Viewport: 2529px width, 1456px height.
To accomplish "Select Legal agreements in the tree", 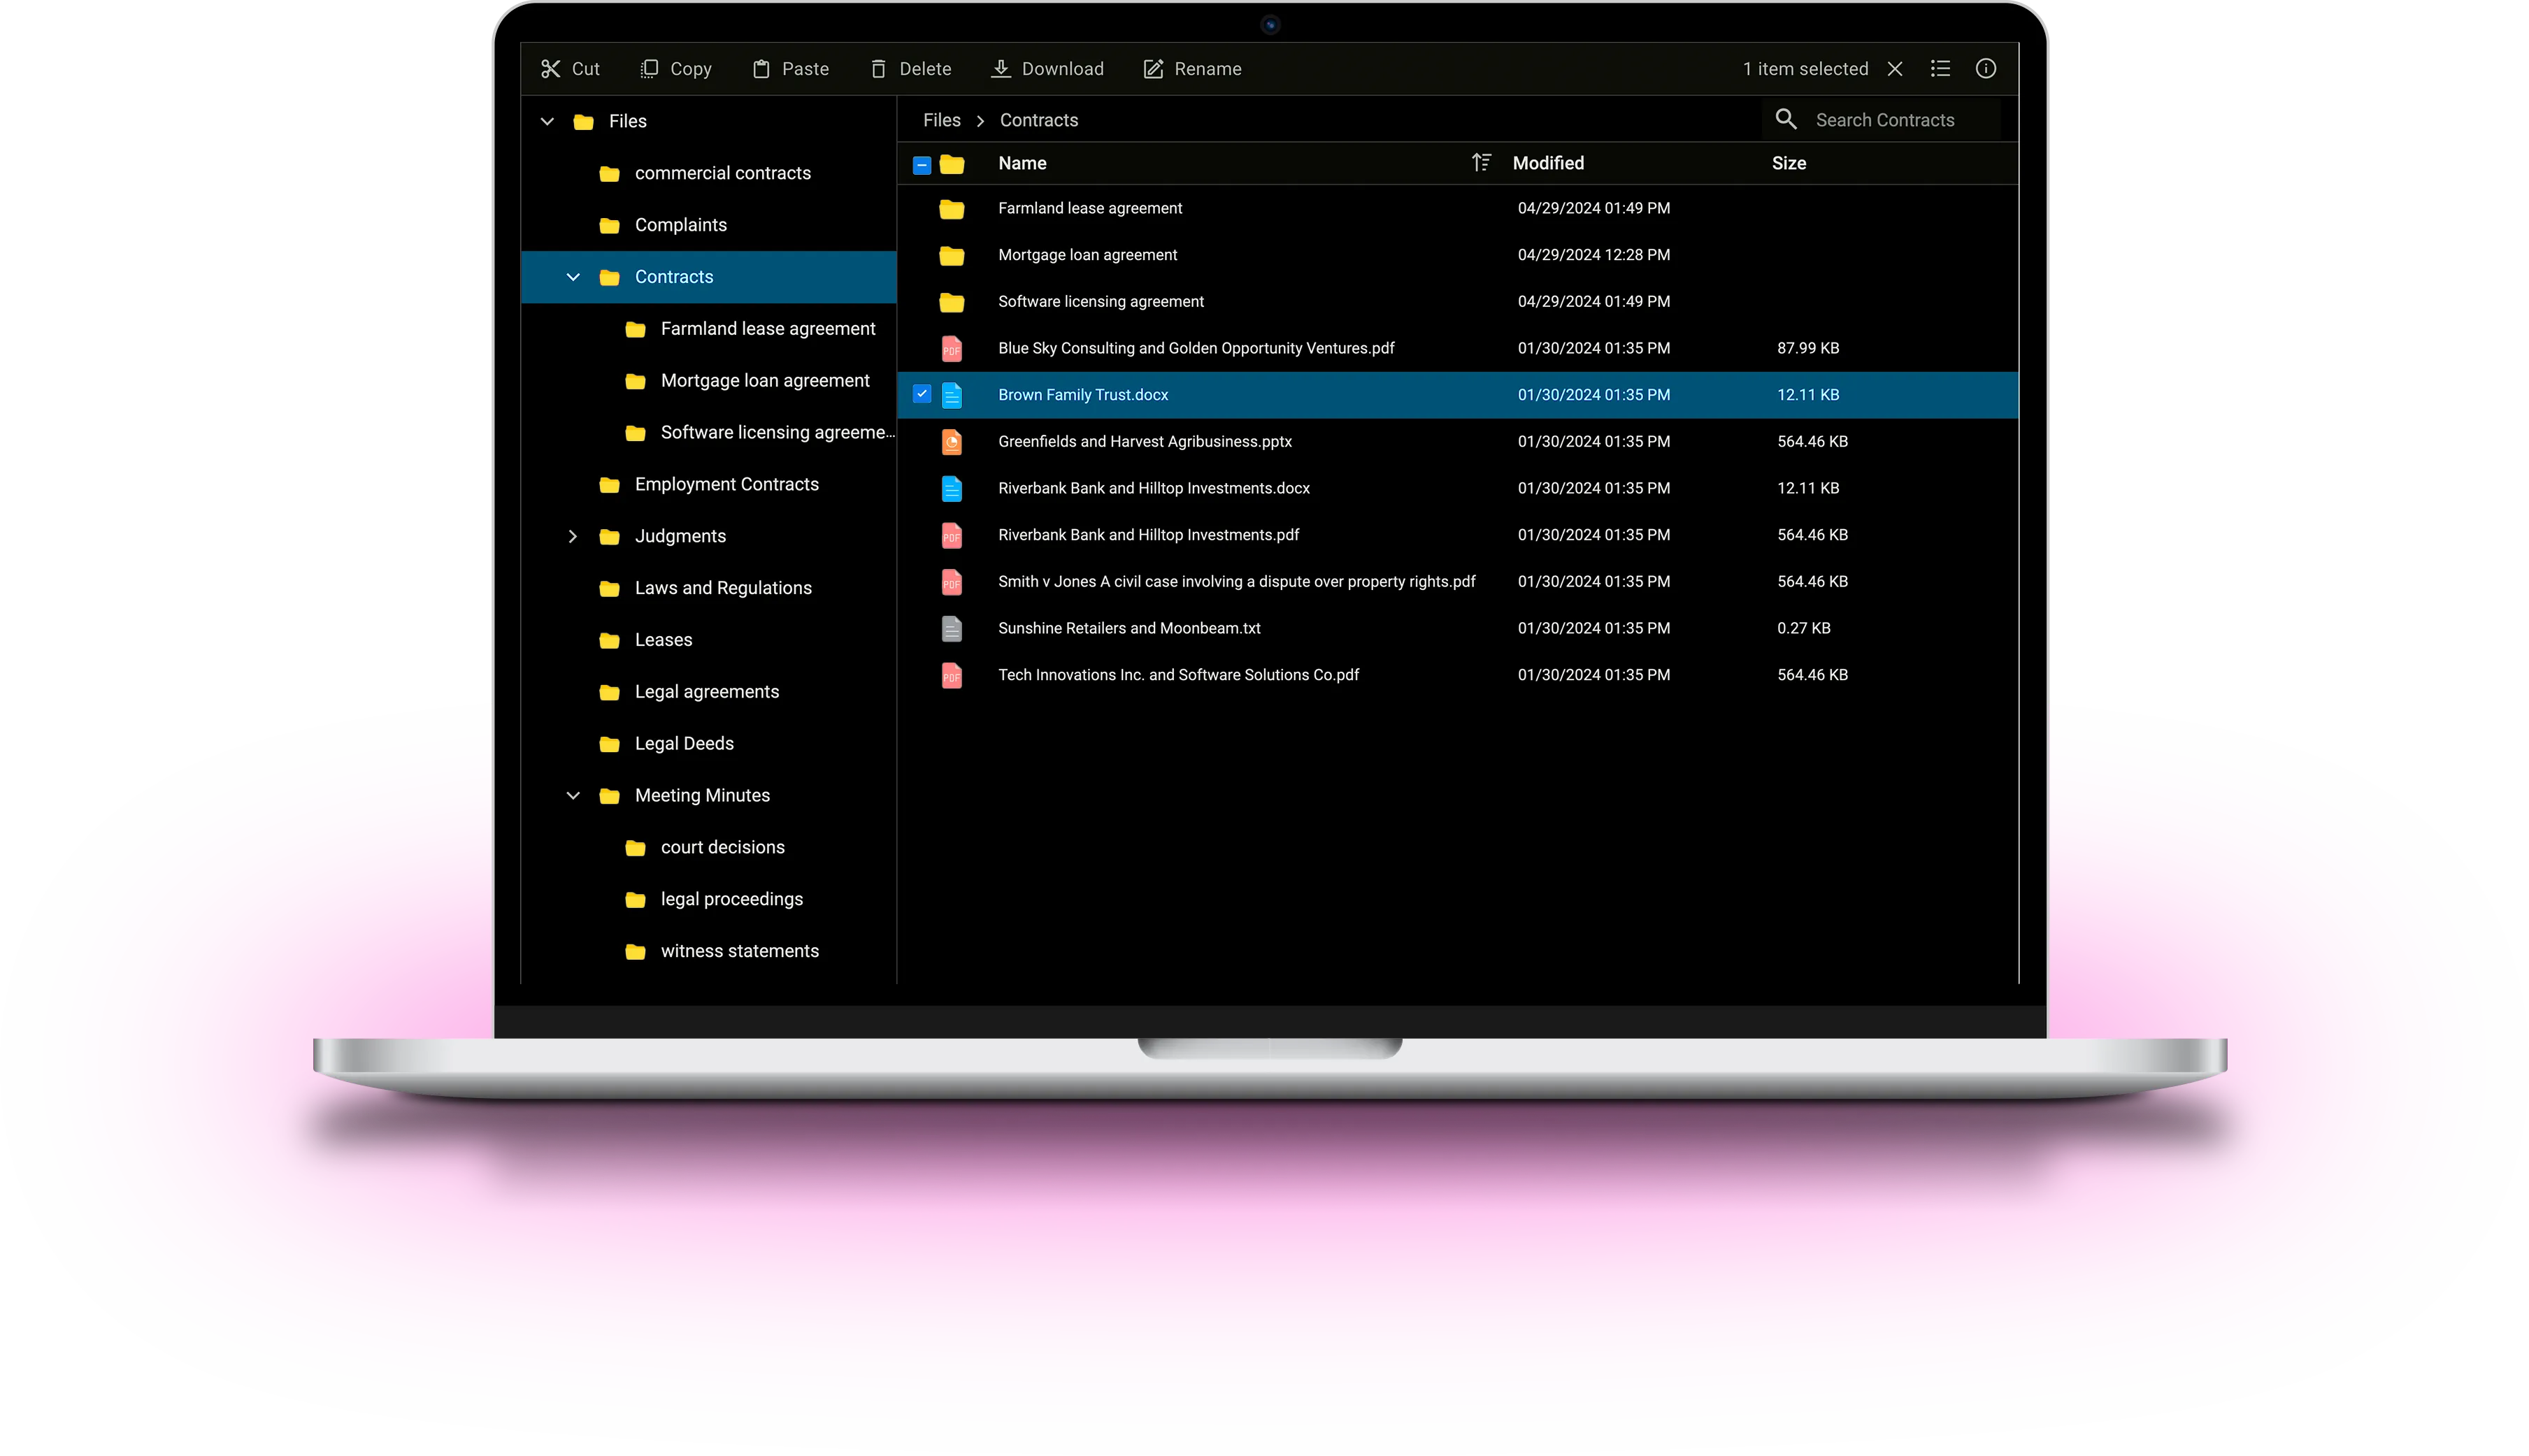I will point(708,692).
